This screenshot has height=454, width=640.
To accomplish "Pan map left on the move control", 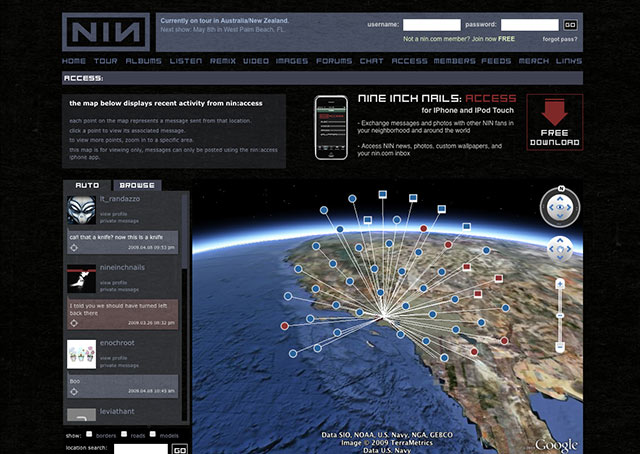I will point(551,249).
